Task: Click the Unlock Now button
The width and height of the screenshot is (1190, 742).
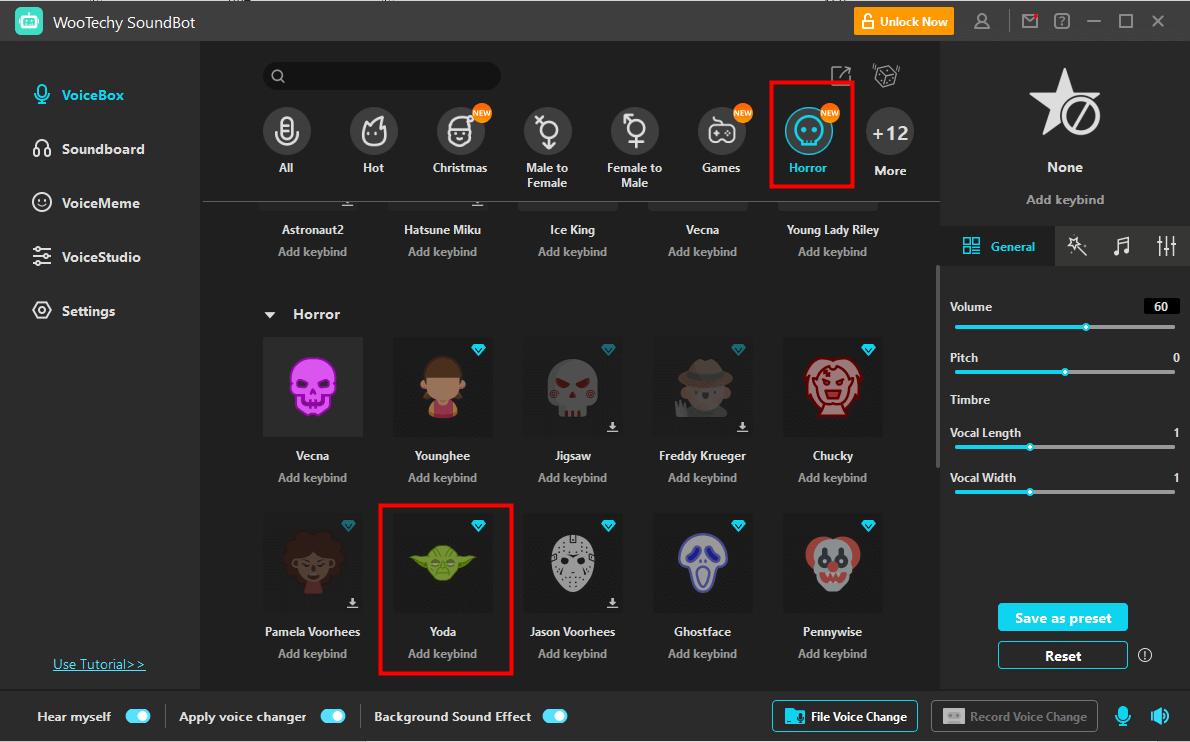Action: point(904,21)
